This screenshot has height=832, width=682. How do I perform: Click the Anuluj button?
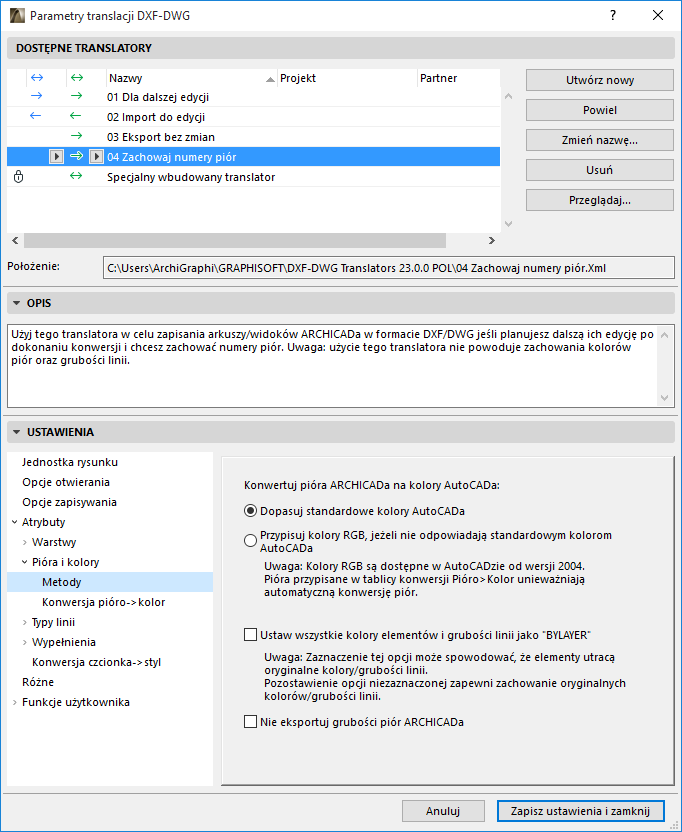point(443,811)
